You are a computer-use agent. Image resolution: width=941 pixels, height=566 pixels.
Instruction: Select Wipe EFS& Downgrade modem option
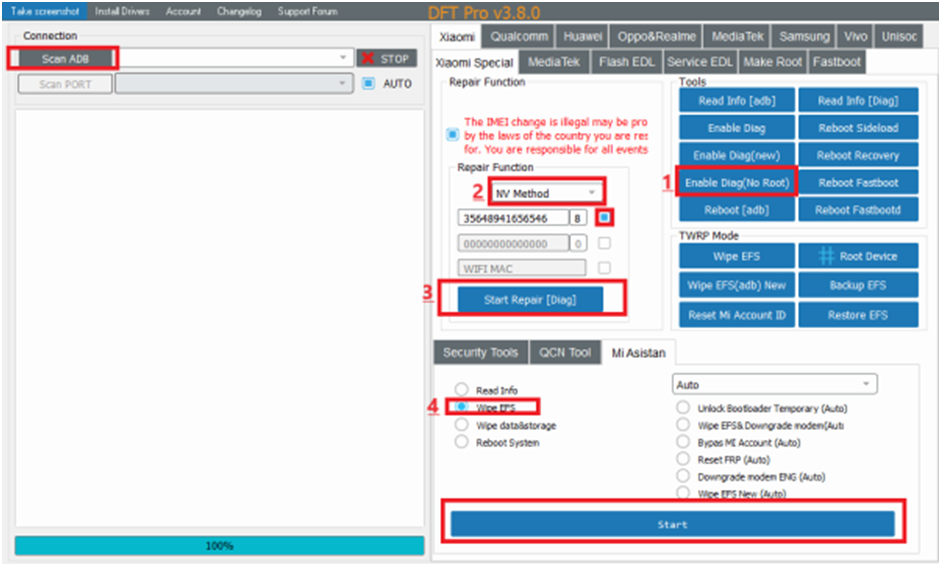(x=683, y=424)
